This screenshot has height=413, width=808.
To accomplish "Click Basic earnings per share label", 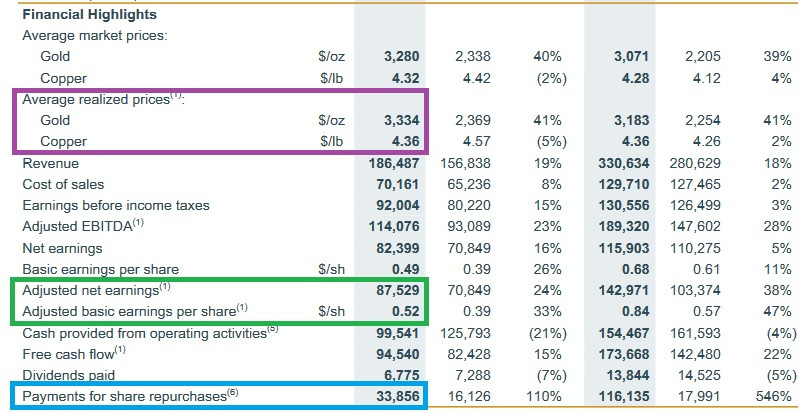I will coord(100,269).
